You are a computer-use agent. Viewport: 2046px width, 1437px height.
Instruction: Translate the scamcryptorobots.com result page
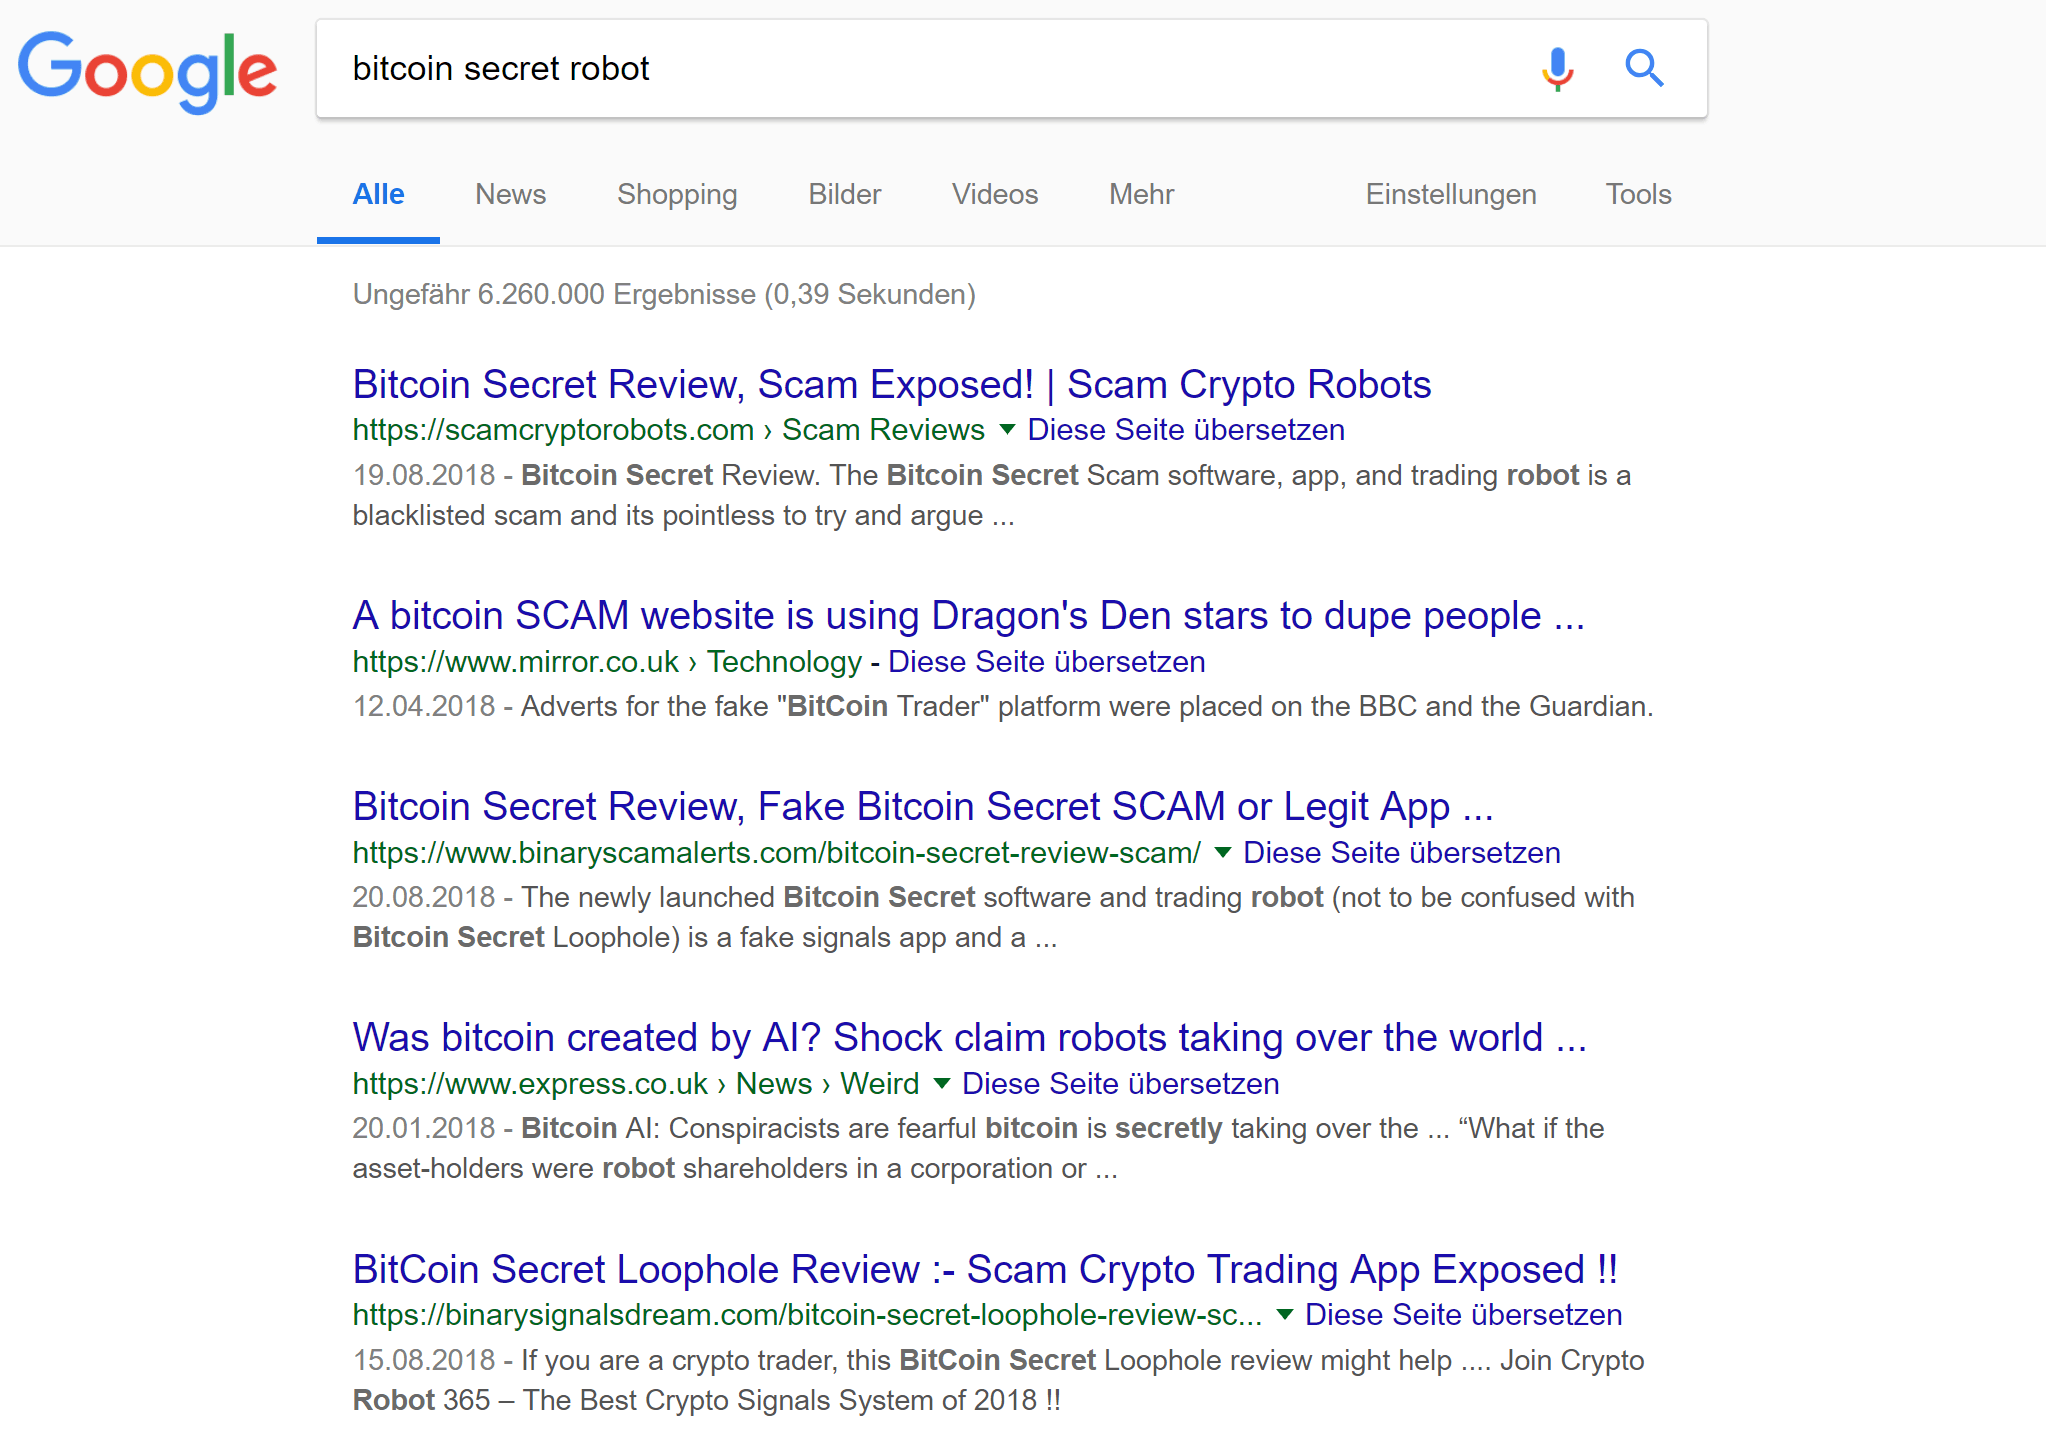point(1186,430)
